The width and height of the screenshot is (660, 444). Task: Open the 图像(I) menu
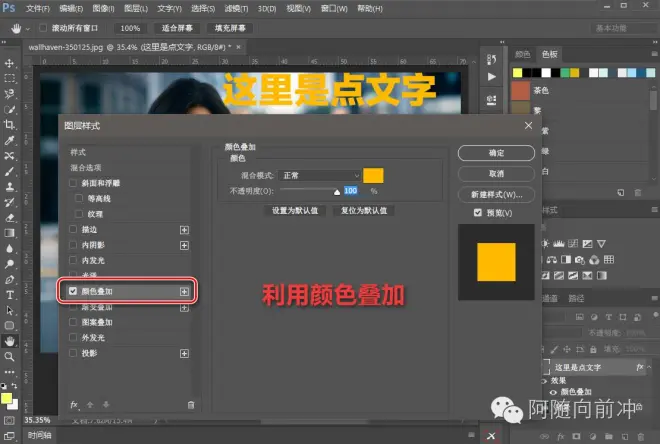(103, 8)
